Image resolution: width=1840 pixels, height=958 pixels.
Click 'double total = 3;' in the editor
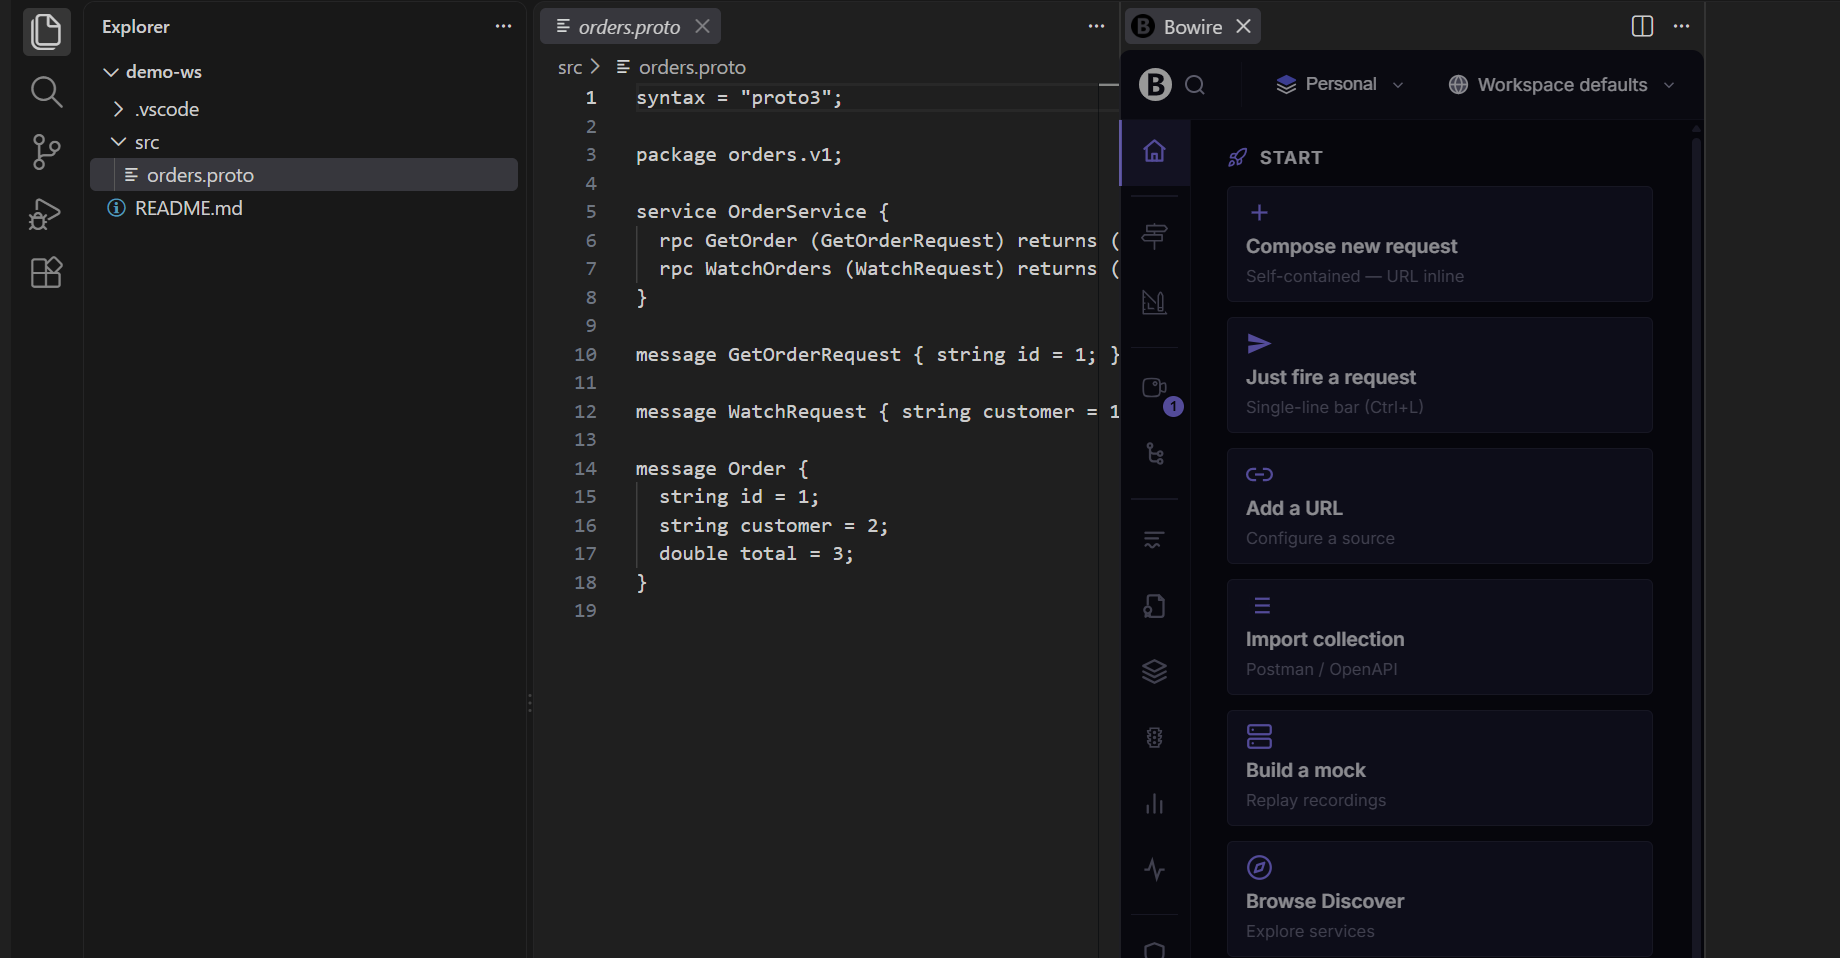click(x=756, y=554)
